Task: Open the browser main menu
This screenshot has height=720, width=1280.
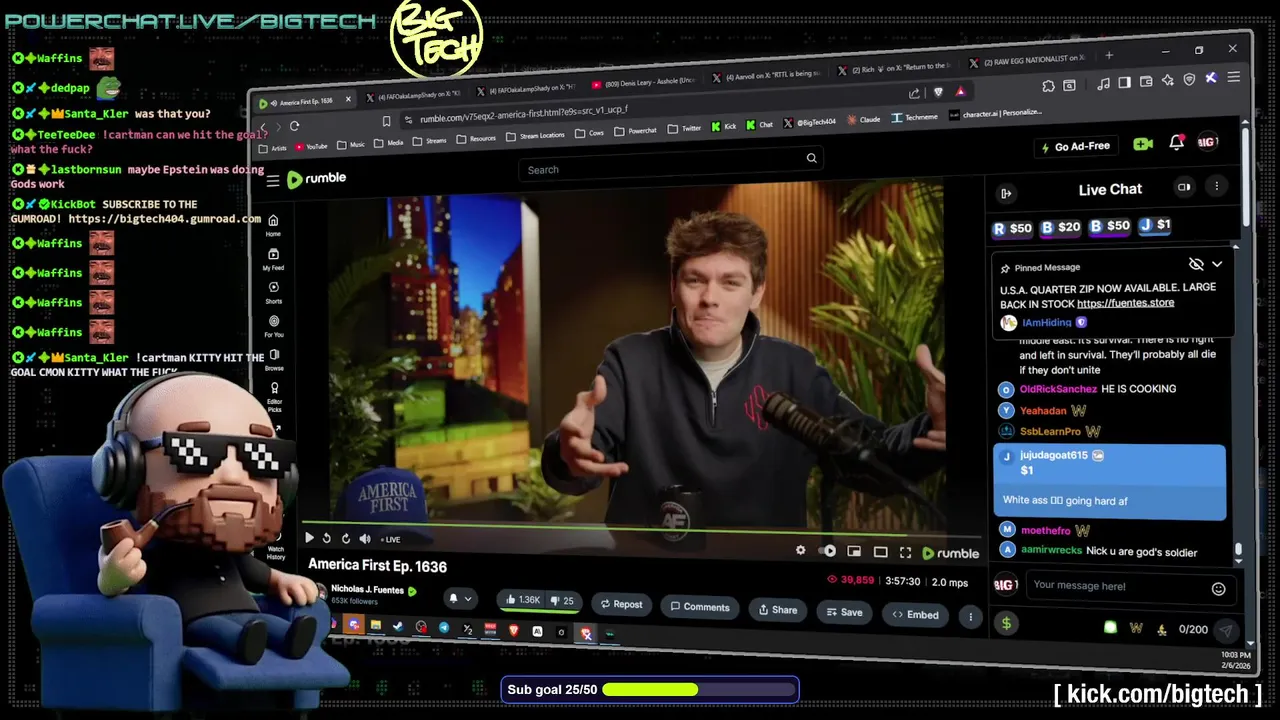Action: (1234, 77)
